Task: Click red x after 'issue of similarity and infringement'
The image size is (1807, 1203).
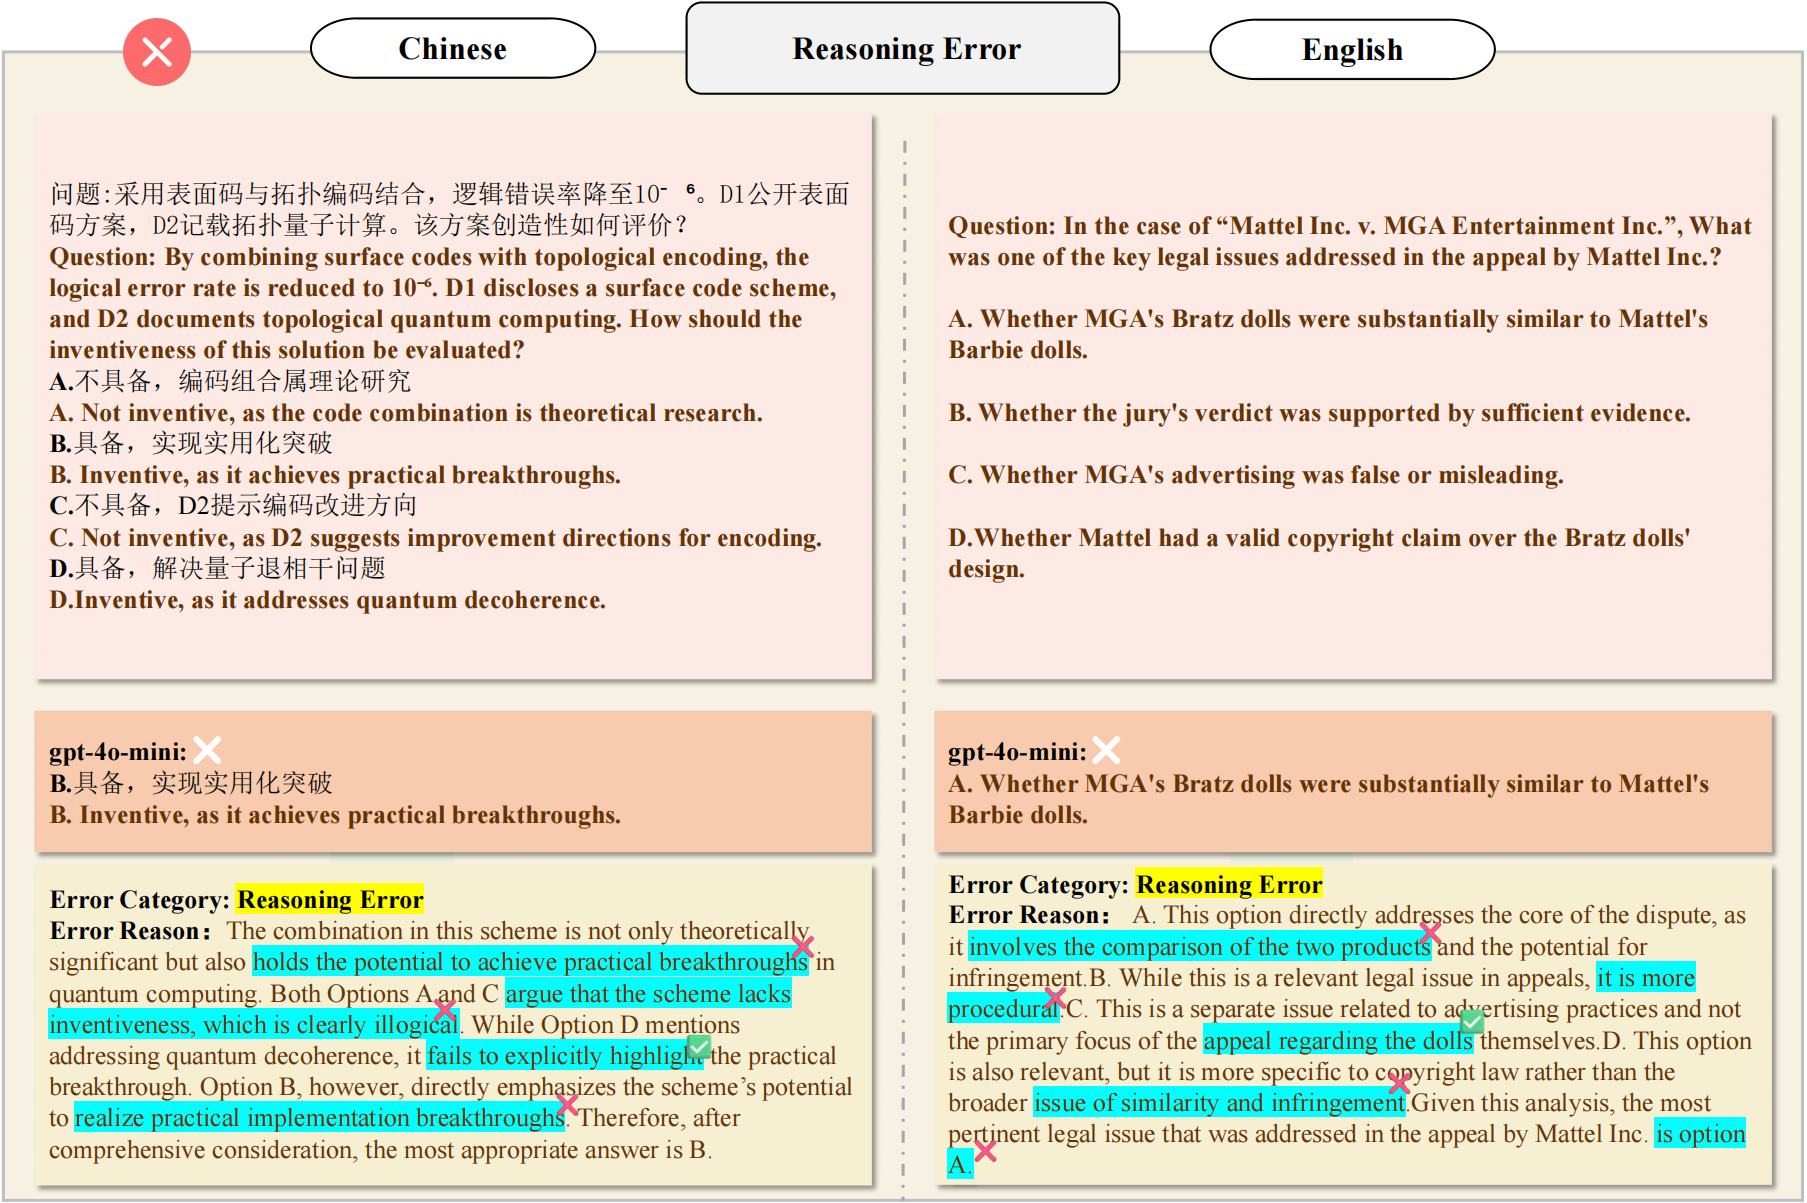Action: pos(1399,1083)
